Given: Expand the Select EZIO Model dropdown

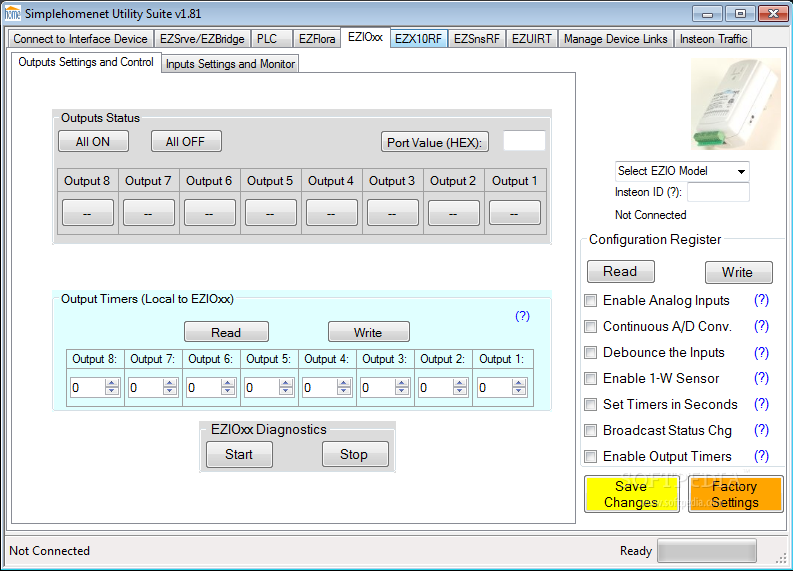Looking at the screenshot, I should (741, 171).
